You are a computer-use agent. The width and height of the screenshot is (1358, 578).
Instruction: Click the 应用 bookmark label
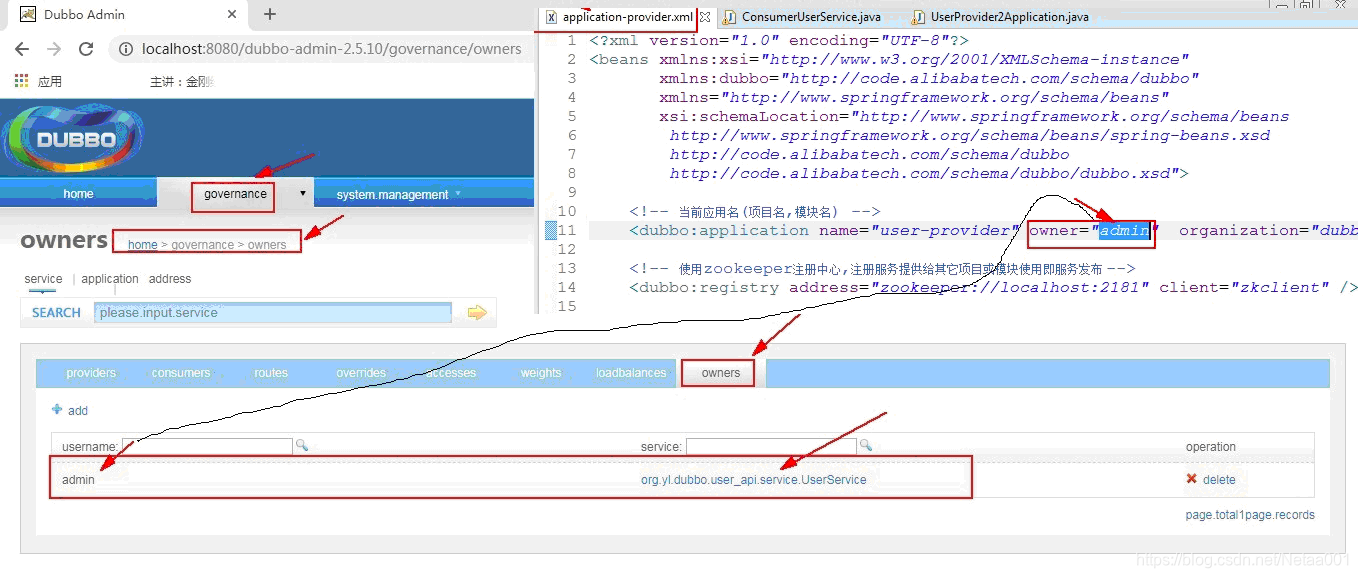click(x=50, y=82)
